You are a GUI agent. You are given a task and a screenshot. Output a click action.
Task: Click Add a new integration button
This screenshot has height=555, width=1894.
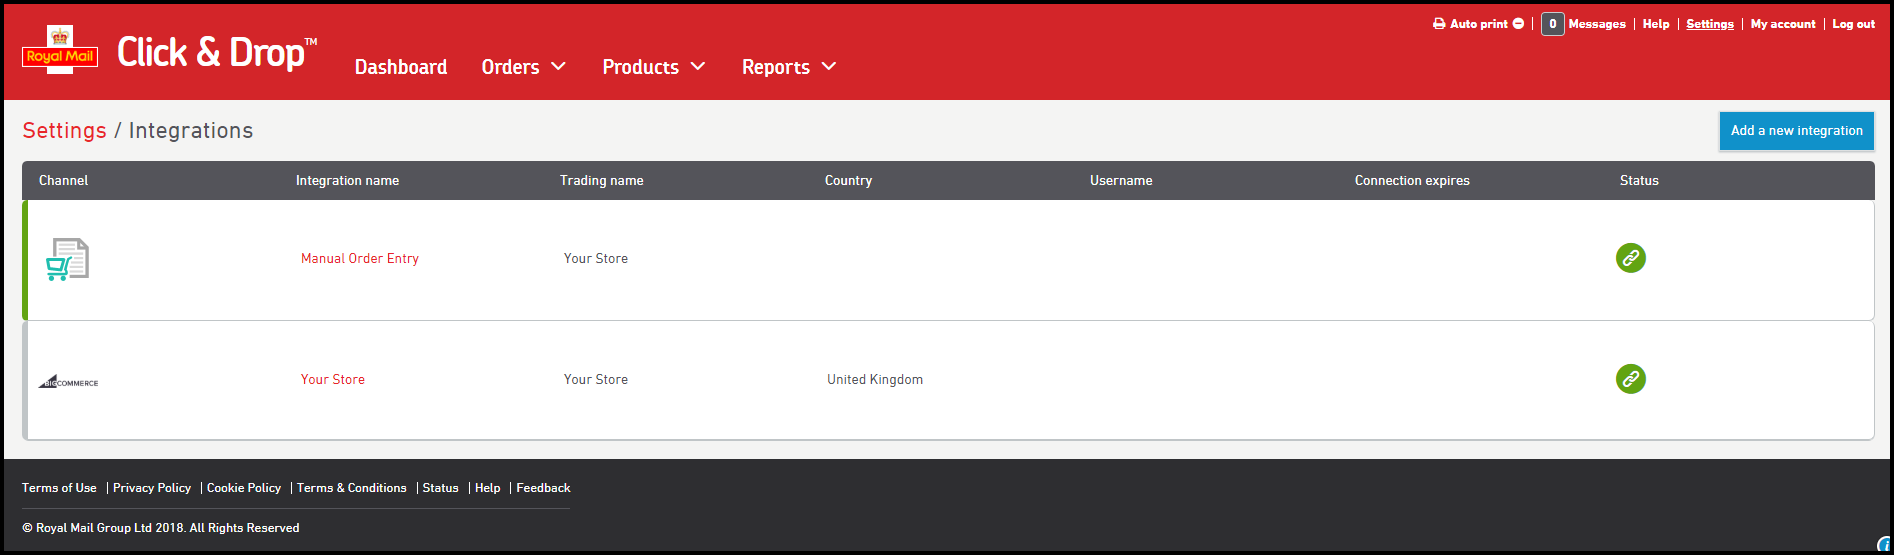pyautogui.click(x=1796, y=131)
